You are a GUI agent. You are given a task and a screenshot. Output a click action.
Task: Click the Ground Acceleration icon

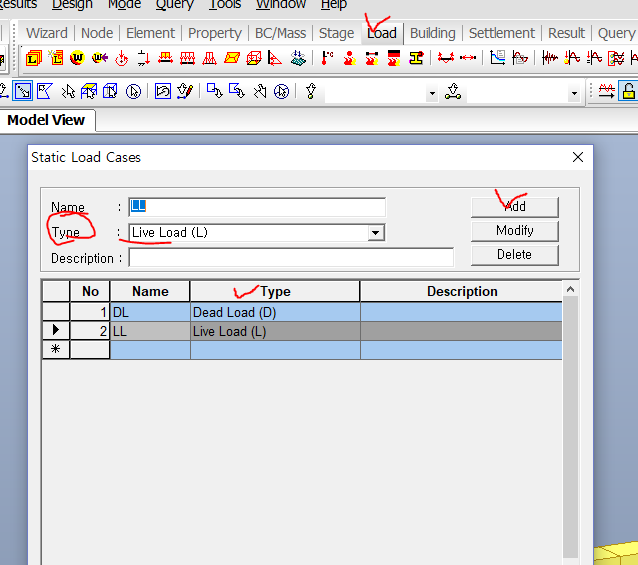(x=572, y=58)
